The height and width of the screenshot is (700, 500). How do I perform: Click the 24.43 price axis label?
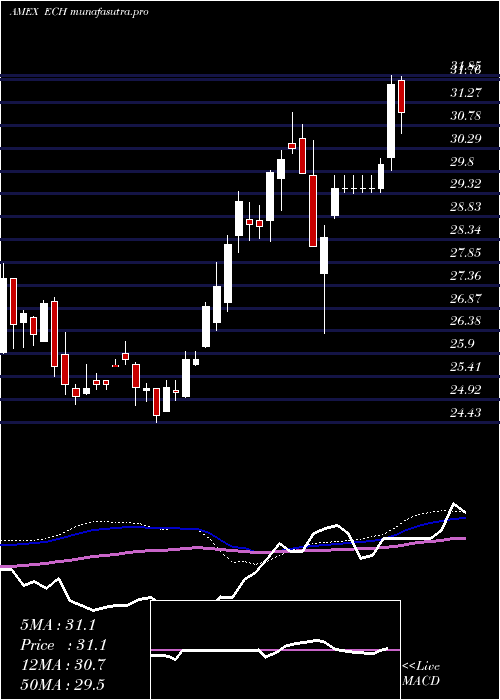tap(467, 413)
